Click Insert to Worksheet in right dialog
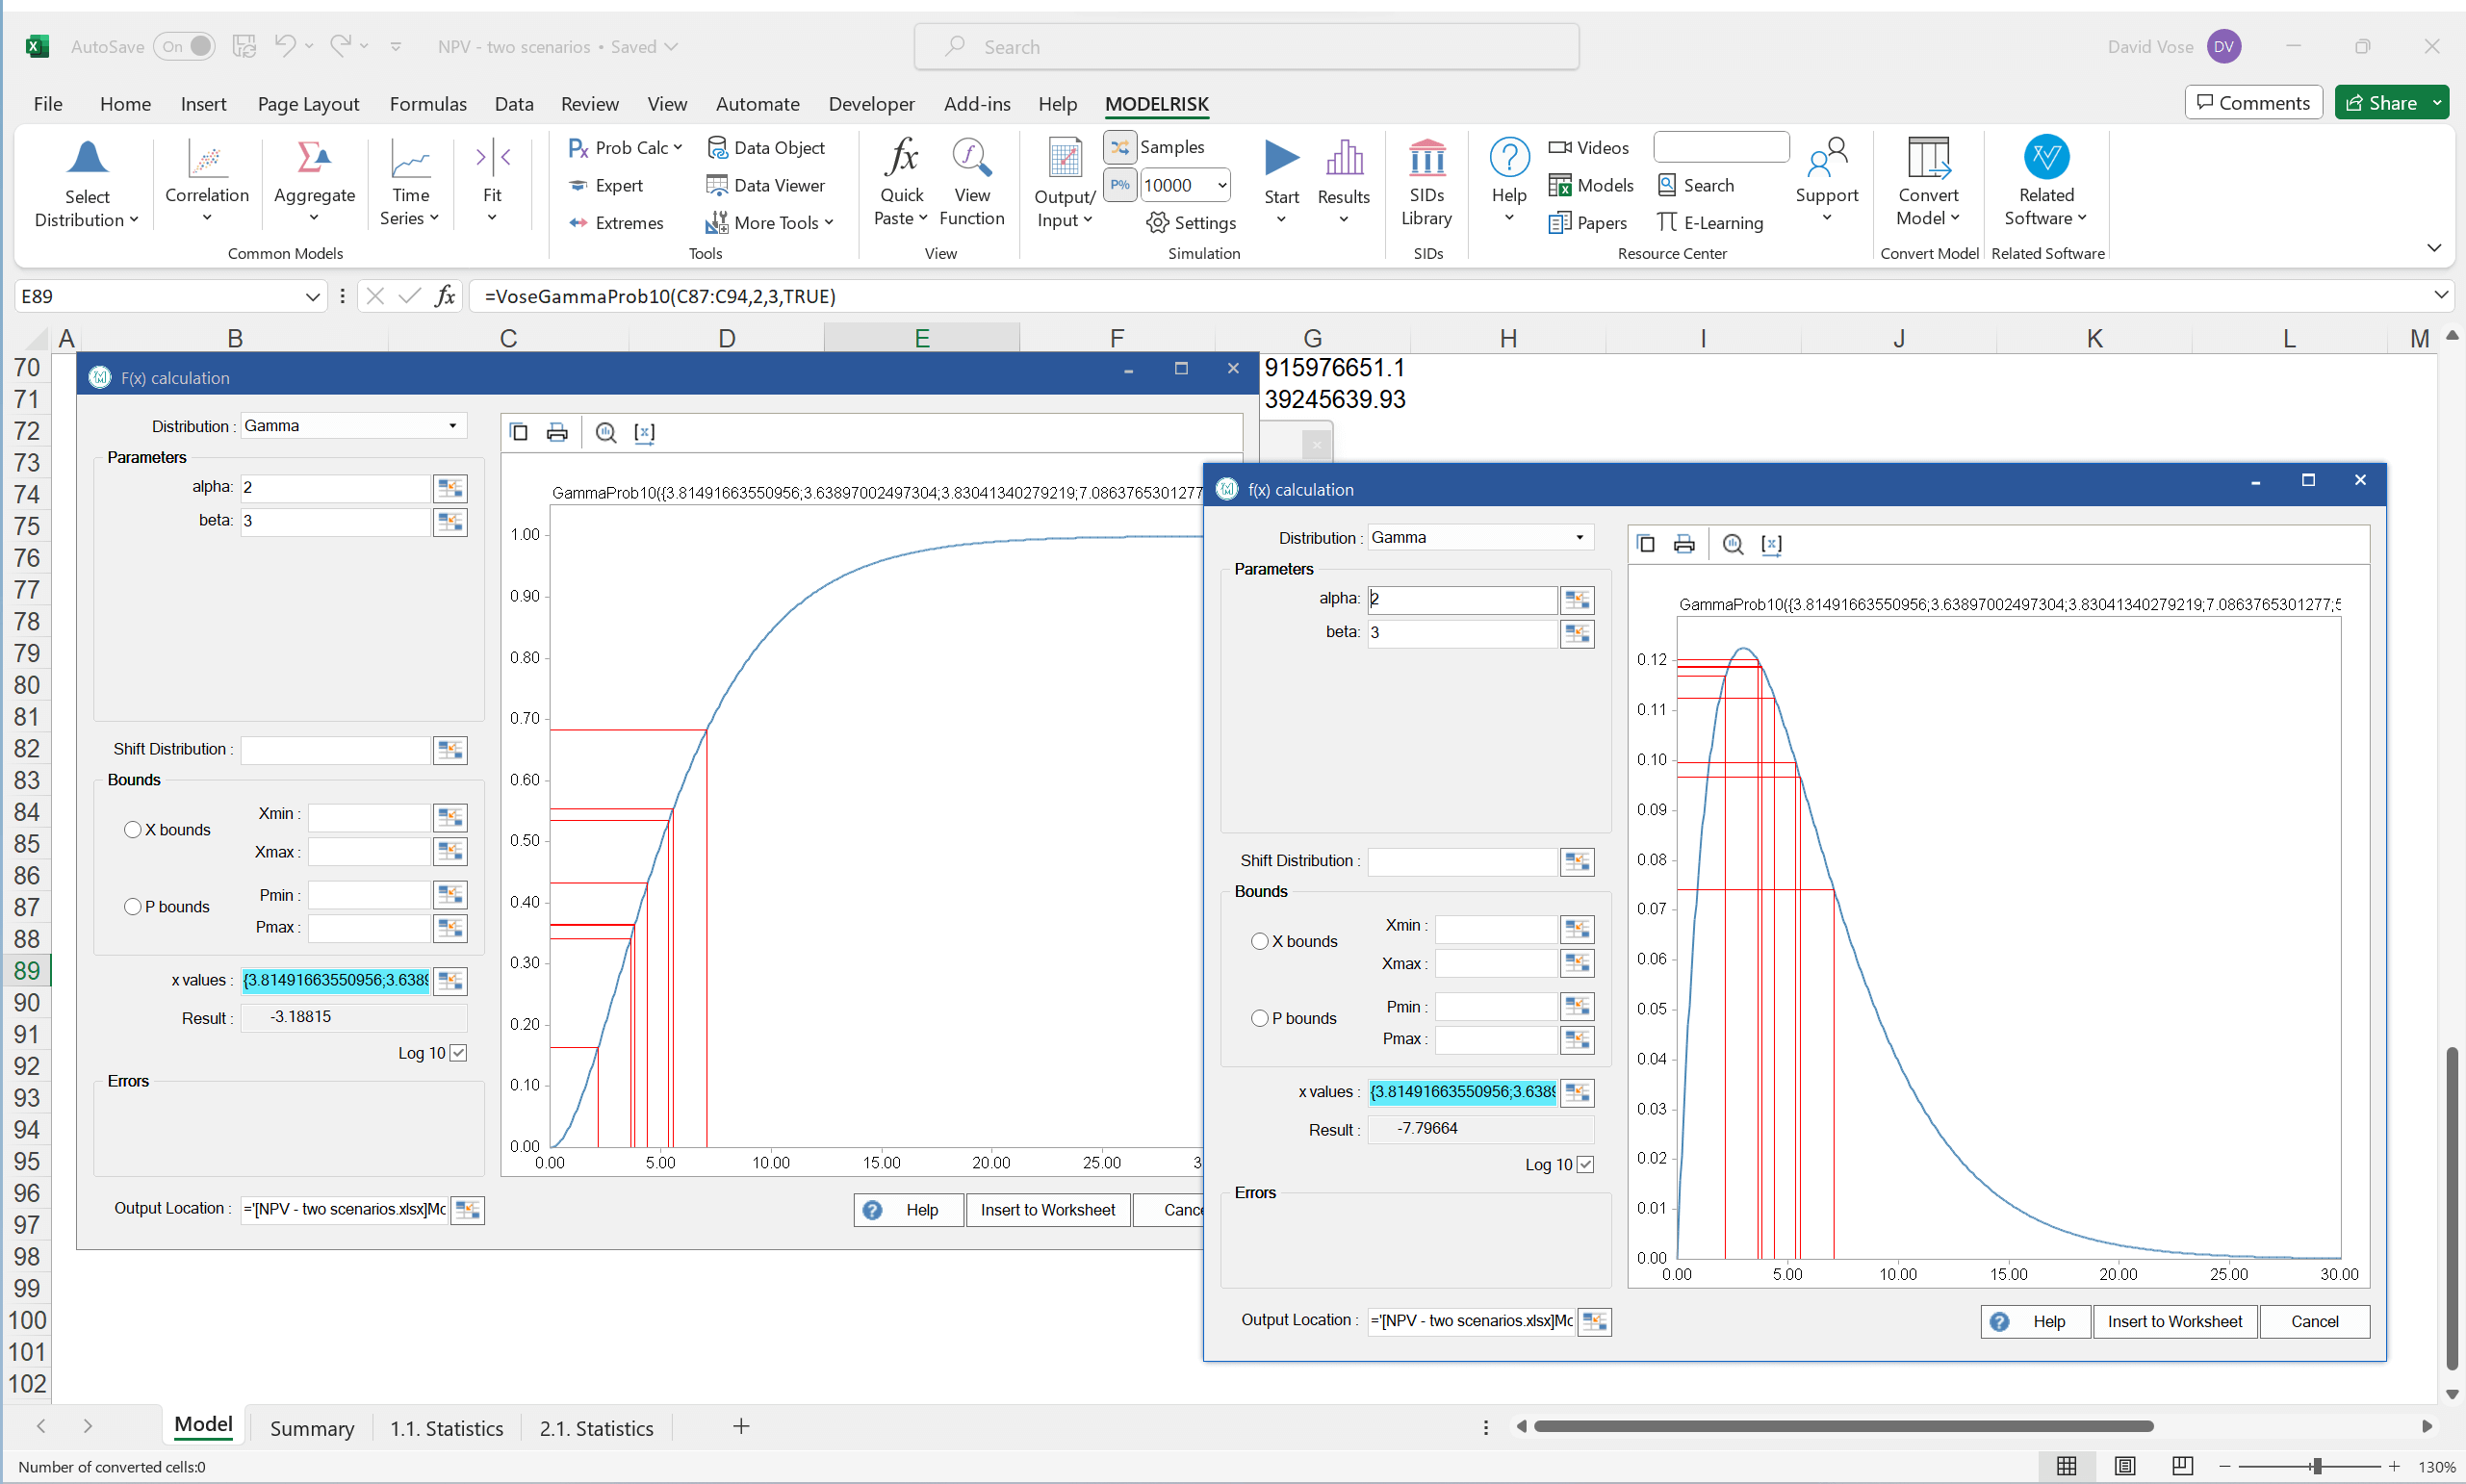The image size is (2466, 1484). tap(2174, 1321)
